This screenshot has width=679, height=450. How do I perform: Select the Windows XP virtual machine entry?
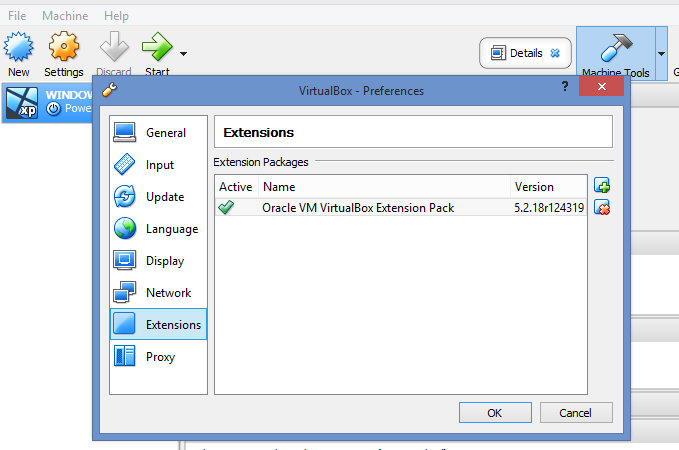click(x=48, y=103)
